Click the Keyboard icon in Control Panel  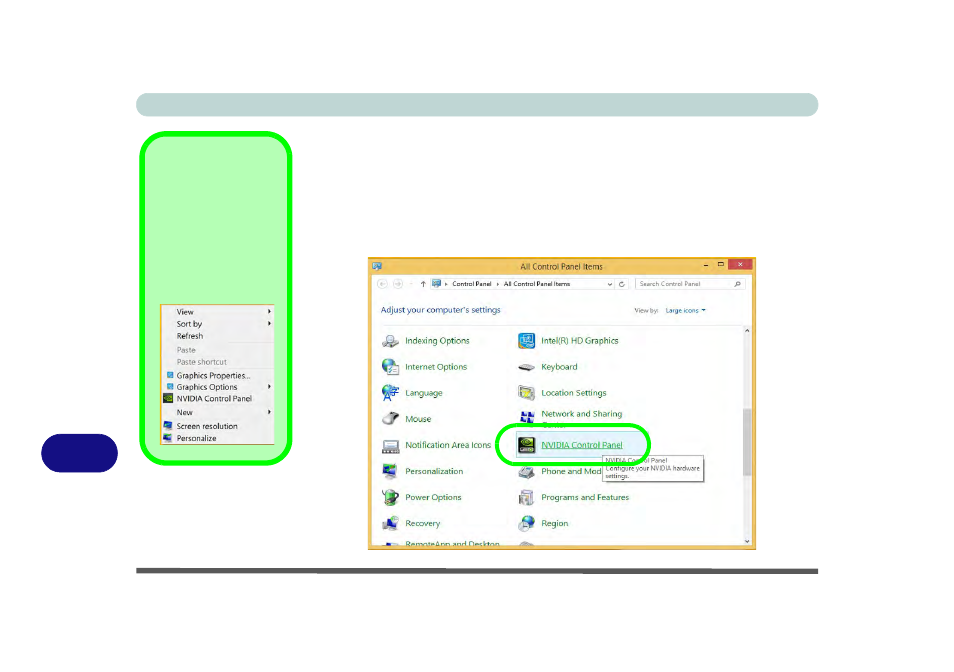(526, 367)
